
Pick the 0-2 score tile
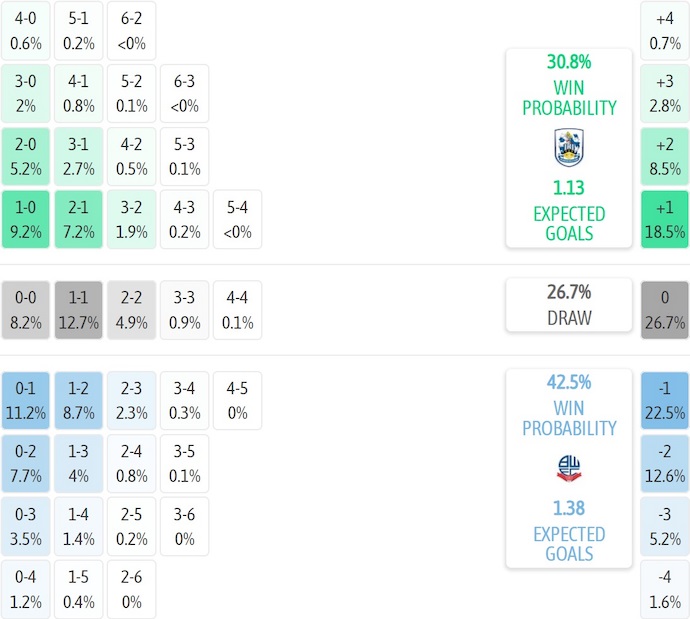click(x=25, y=463)
